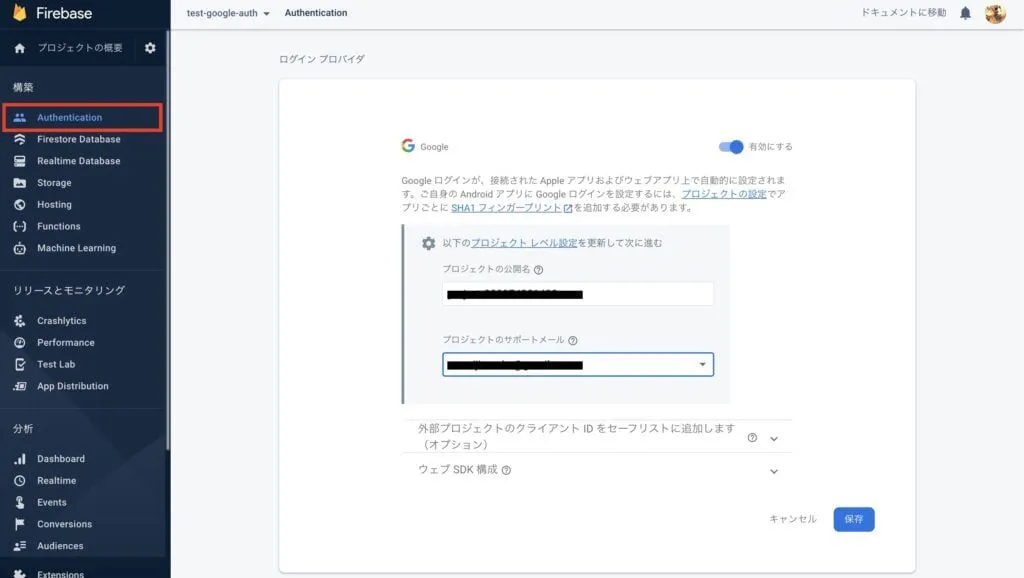Click the blue 保存 save button

pyautogui.click(x=853, y=519)
